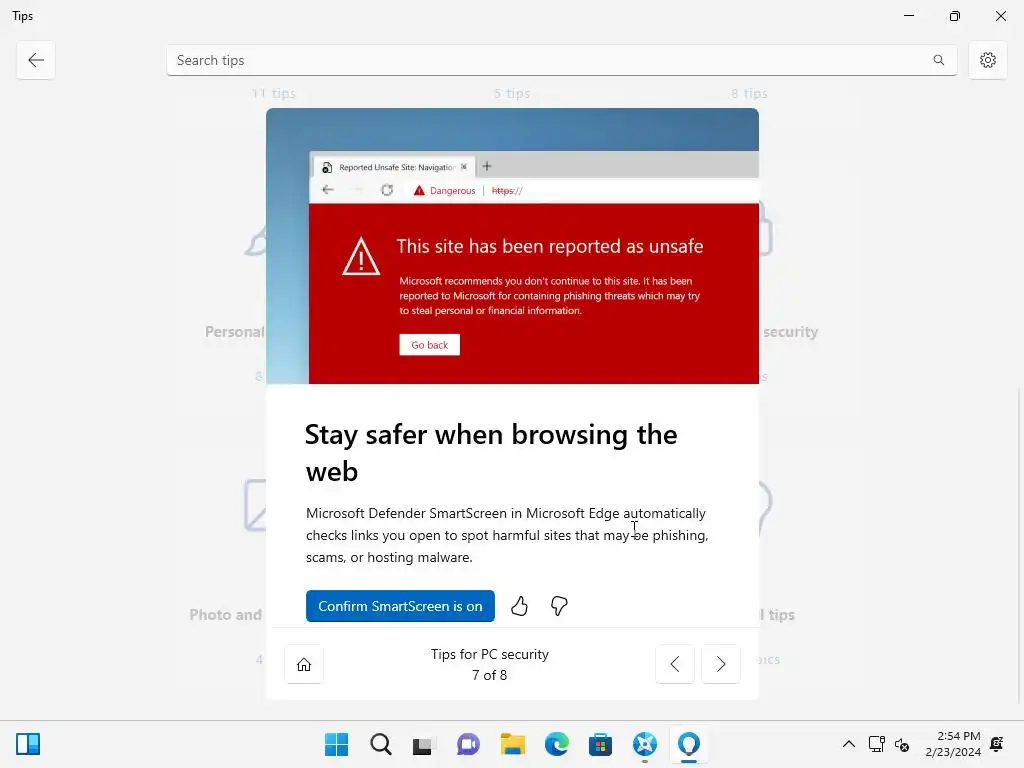This screenshot has height=768, width=1024.
Task: Open the Widgets panel on taskbar
Action: [28, 744]
